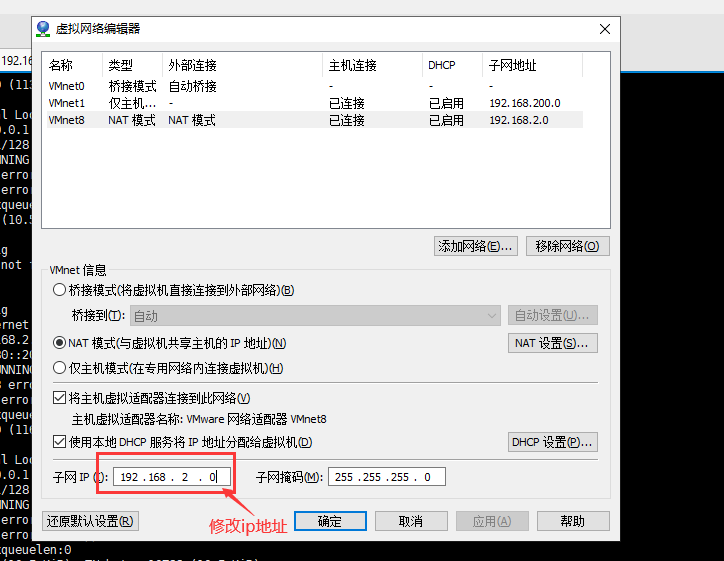Screen dimensions: 724x561
Task: Click 还原默认设置 button
Action: click(x=90, y=521)
